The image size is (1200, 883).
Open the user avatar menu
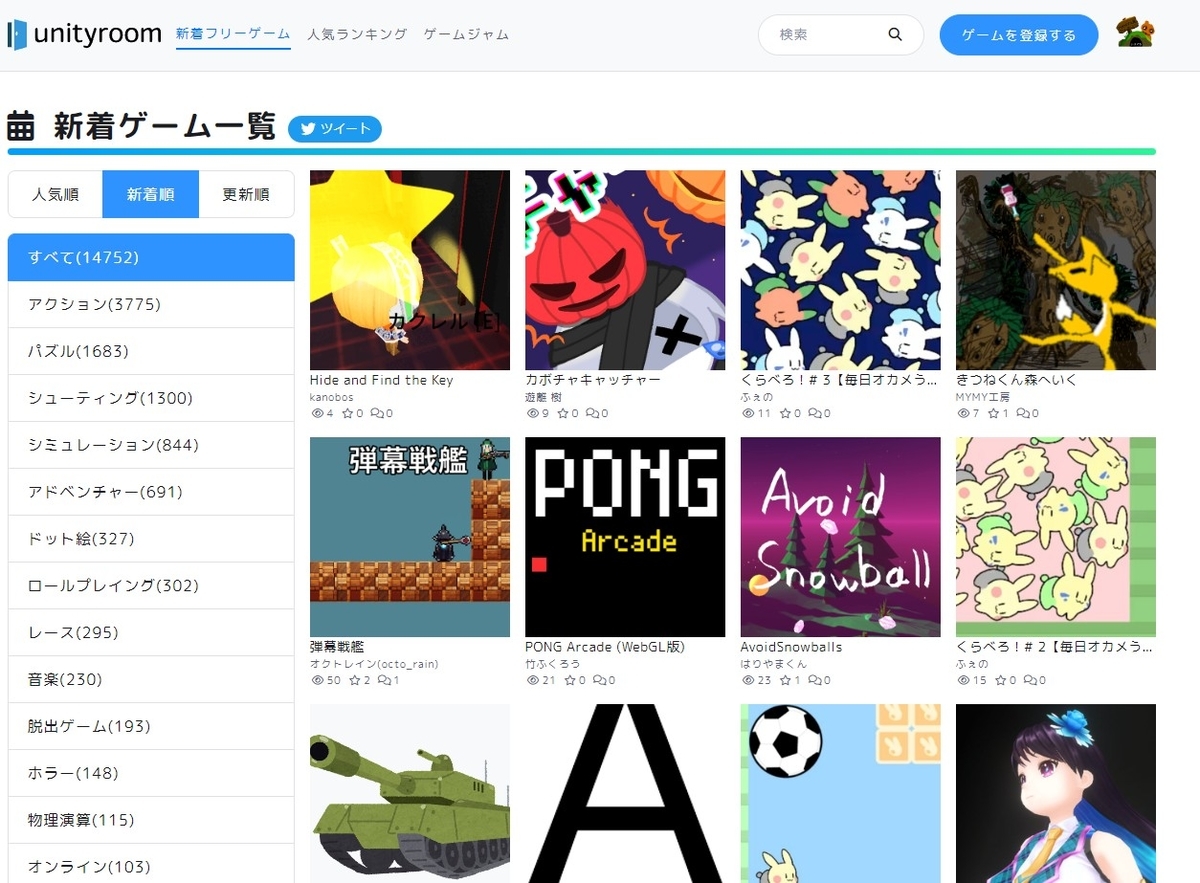(x=1135, y=34)
